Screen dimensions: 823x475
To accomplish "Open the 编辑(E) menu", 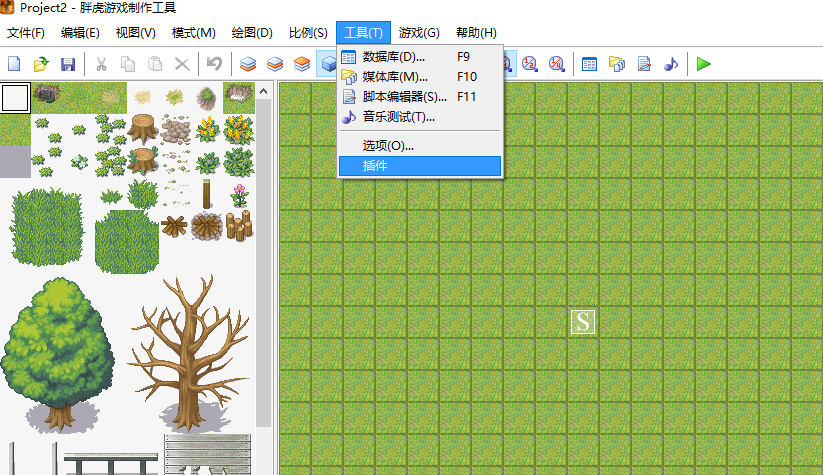I will 80,33.
